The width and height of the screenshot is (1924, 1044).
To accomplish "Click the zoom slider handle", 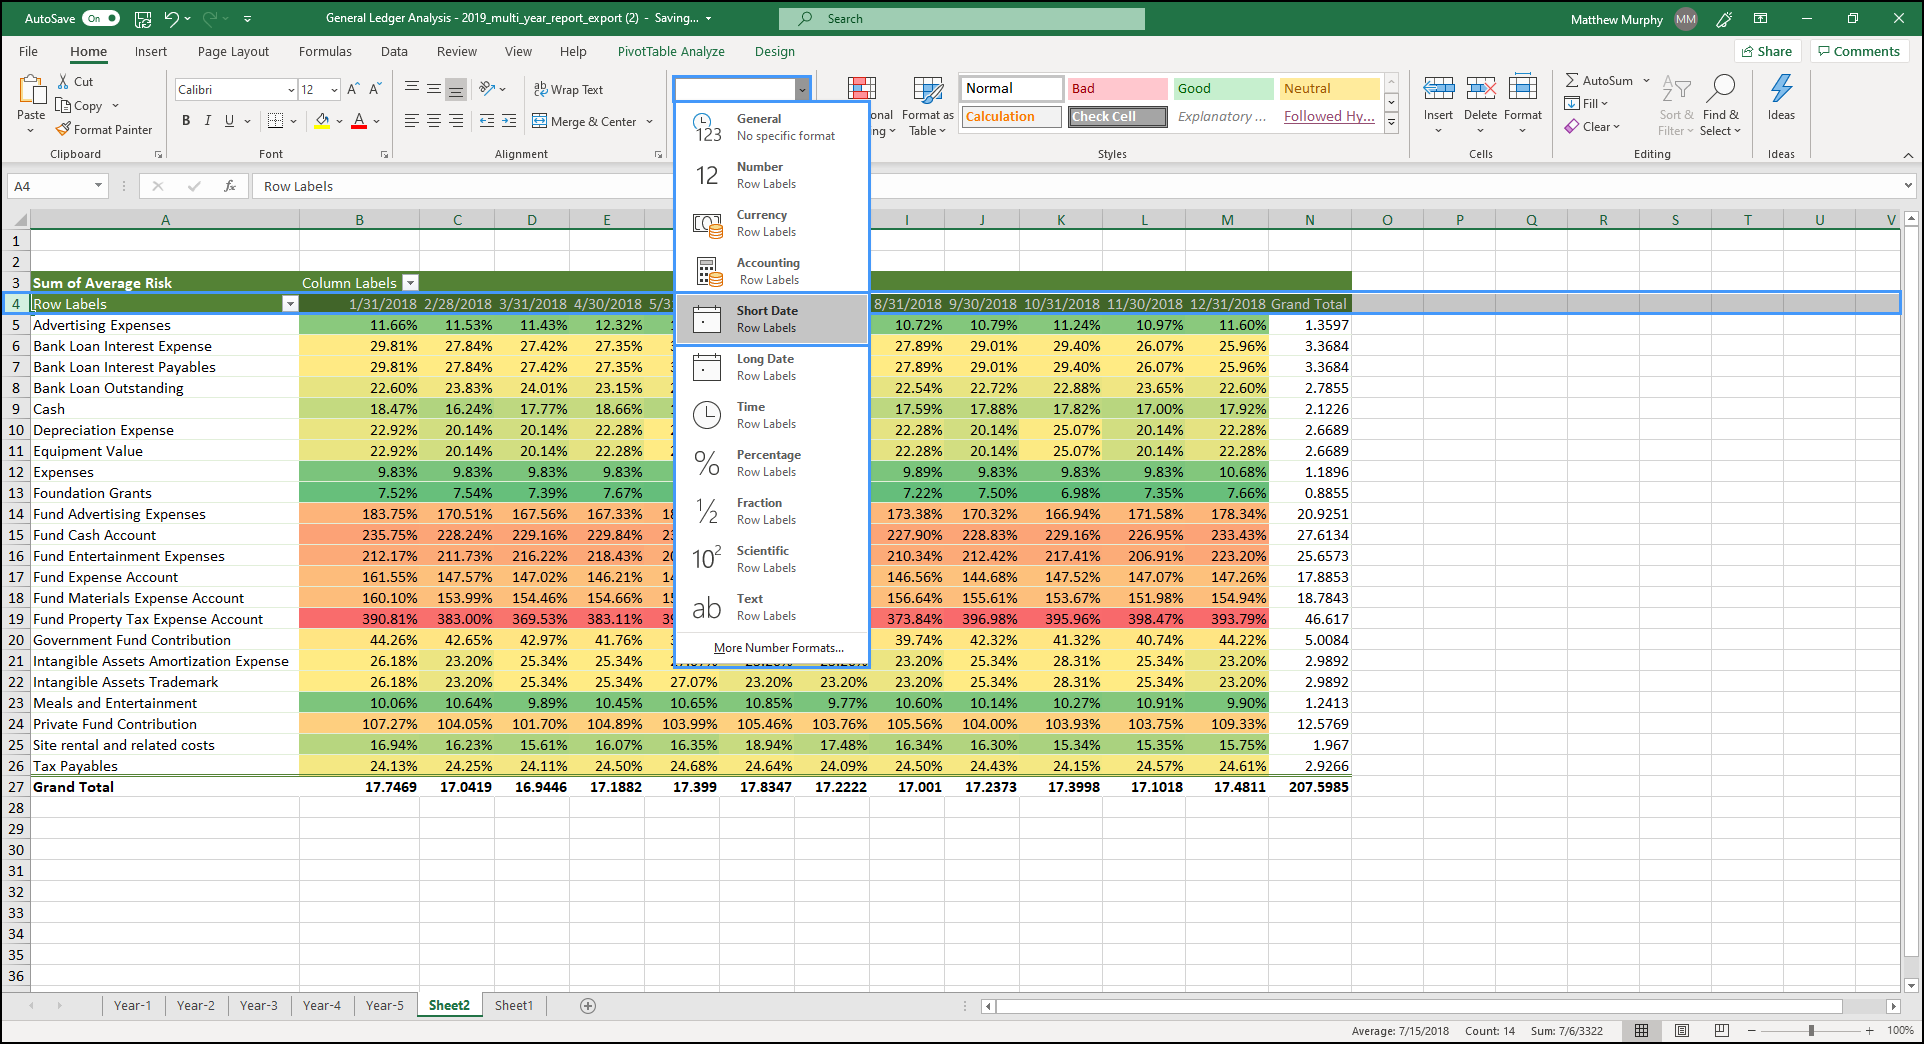I will [x=1811, y=1030].
